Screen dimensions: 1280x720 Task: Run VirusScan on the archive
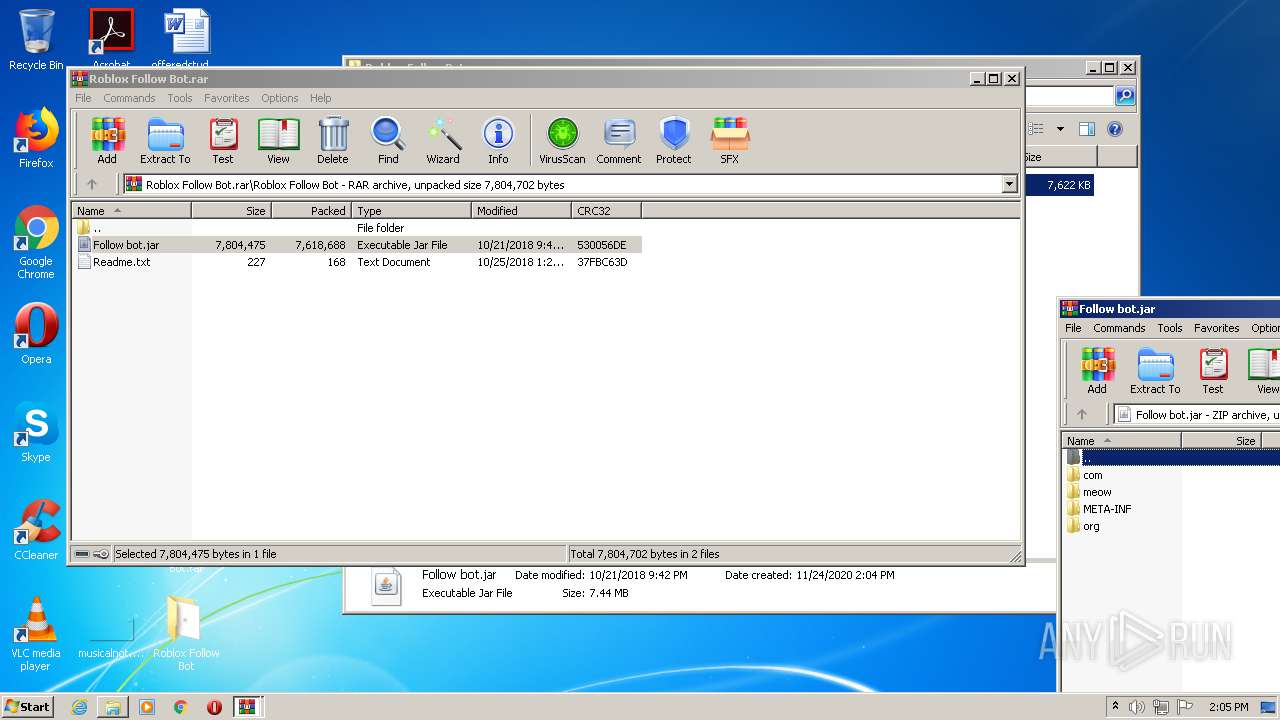point(562,140)
